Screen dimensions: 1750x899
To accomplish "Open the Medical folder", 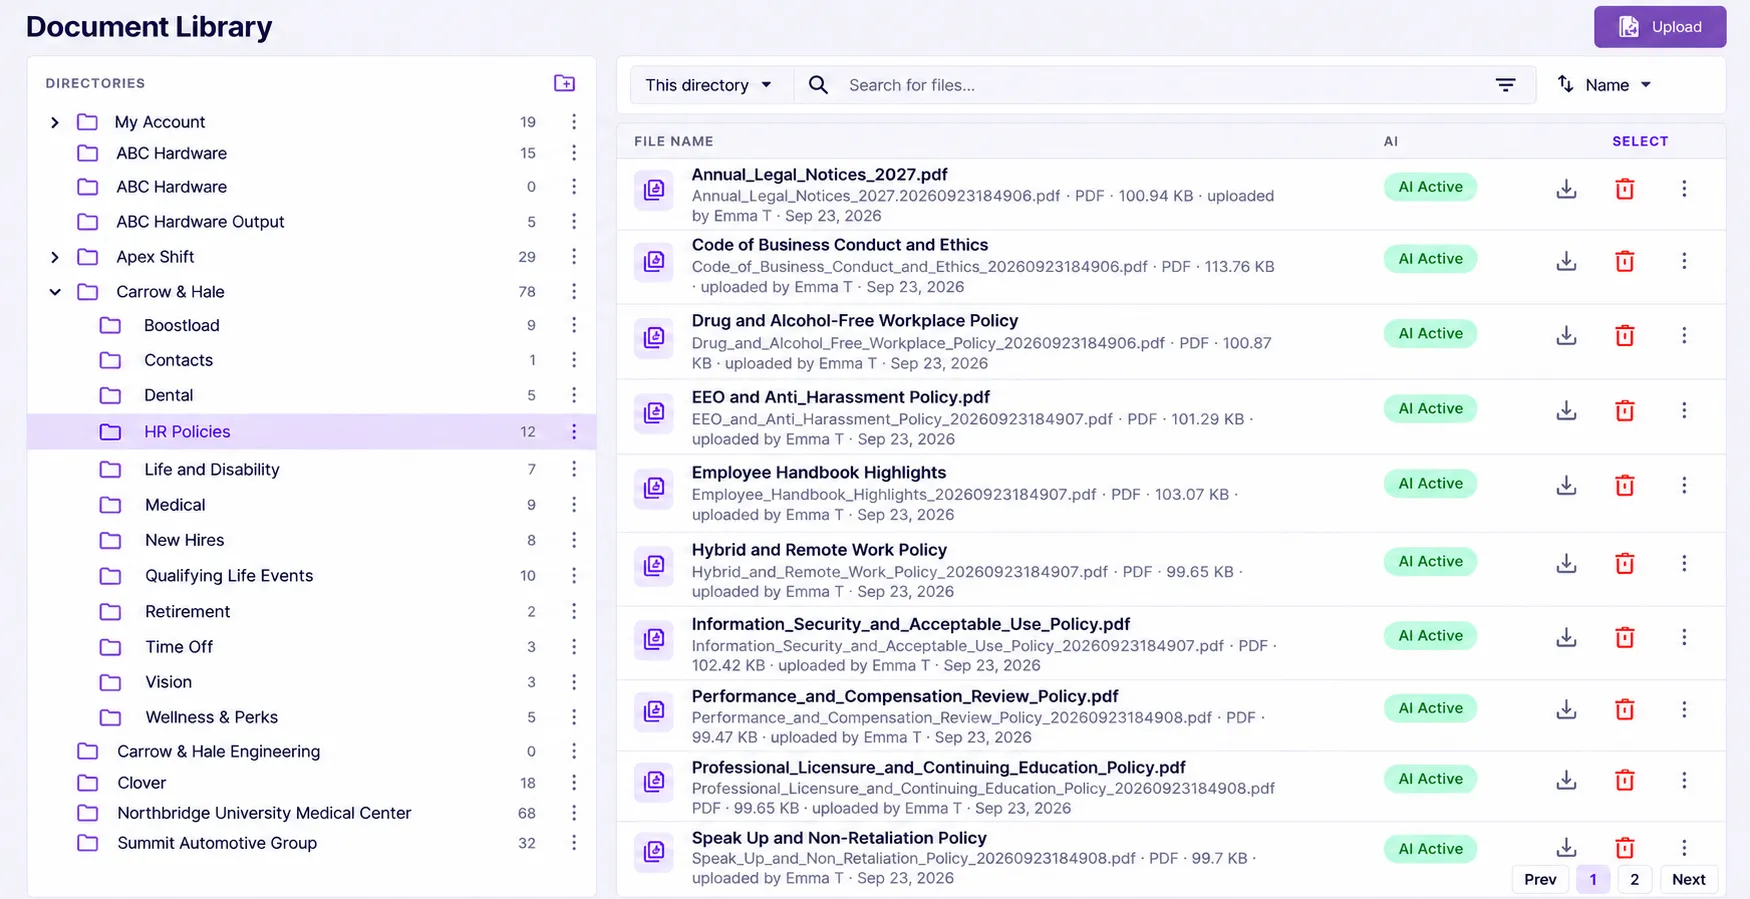I will (175, 505).
